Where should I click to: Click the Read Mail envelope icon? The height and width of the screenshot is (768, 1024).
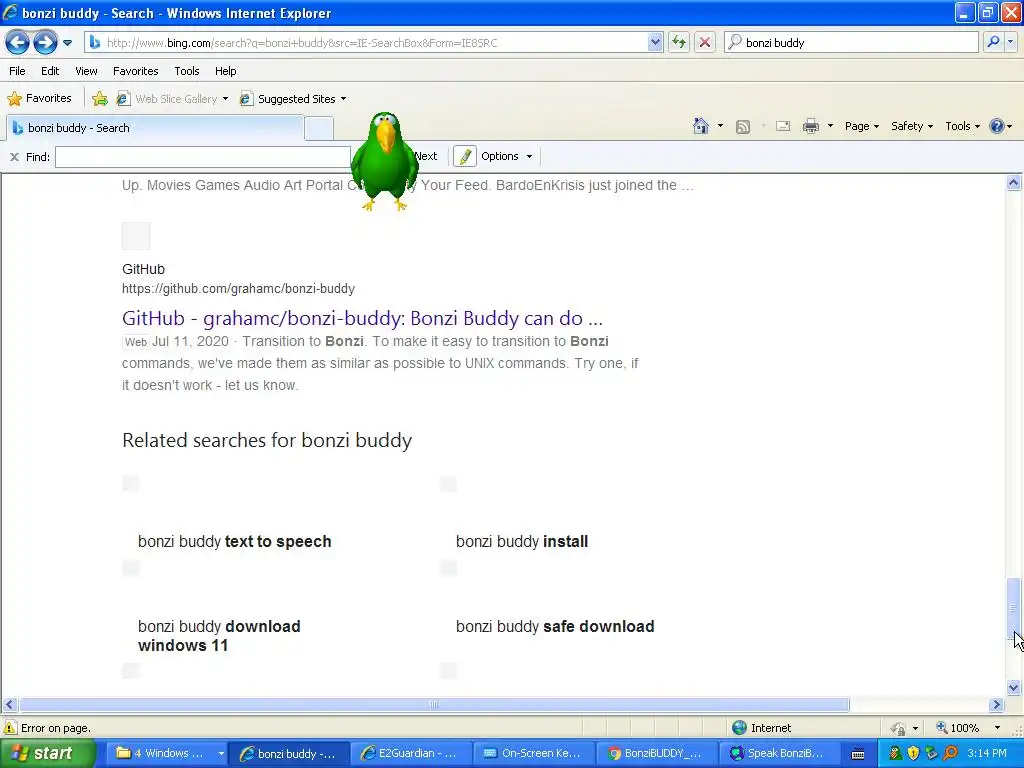pyautogui.click(x=783, y=127)
